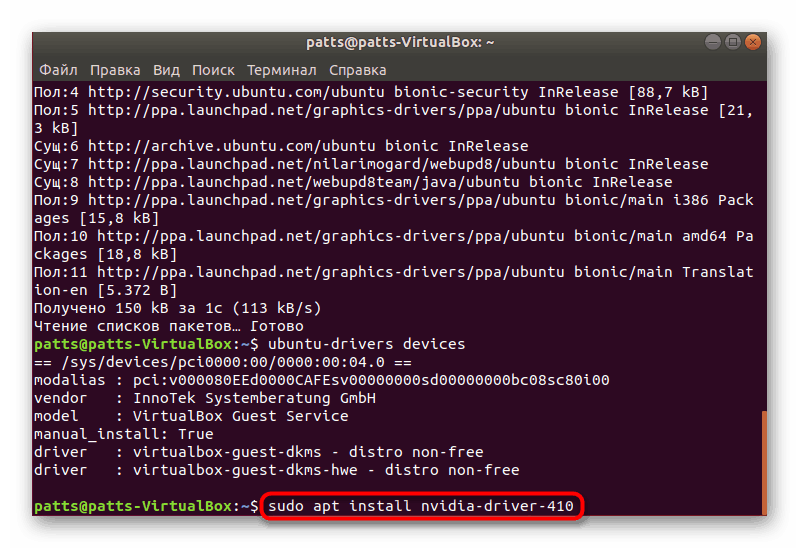Viewport: 799px width, 548px height.
Task: Click the '3 kB]' wrapped line
Action: tap(56, 128)
